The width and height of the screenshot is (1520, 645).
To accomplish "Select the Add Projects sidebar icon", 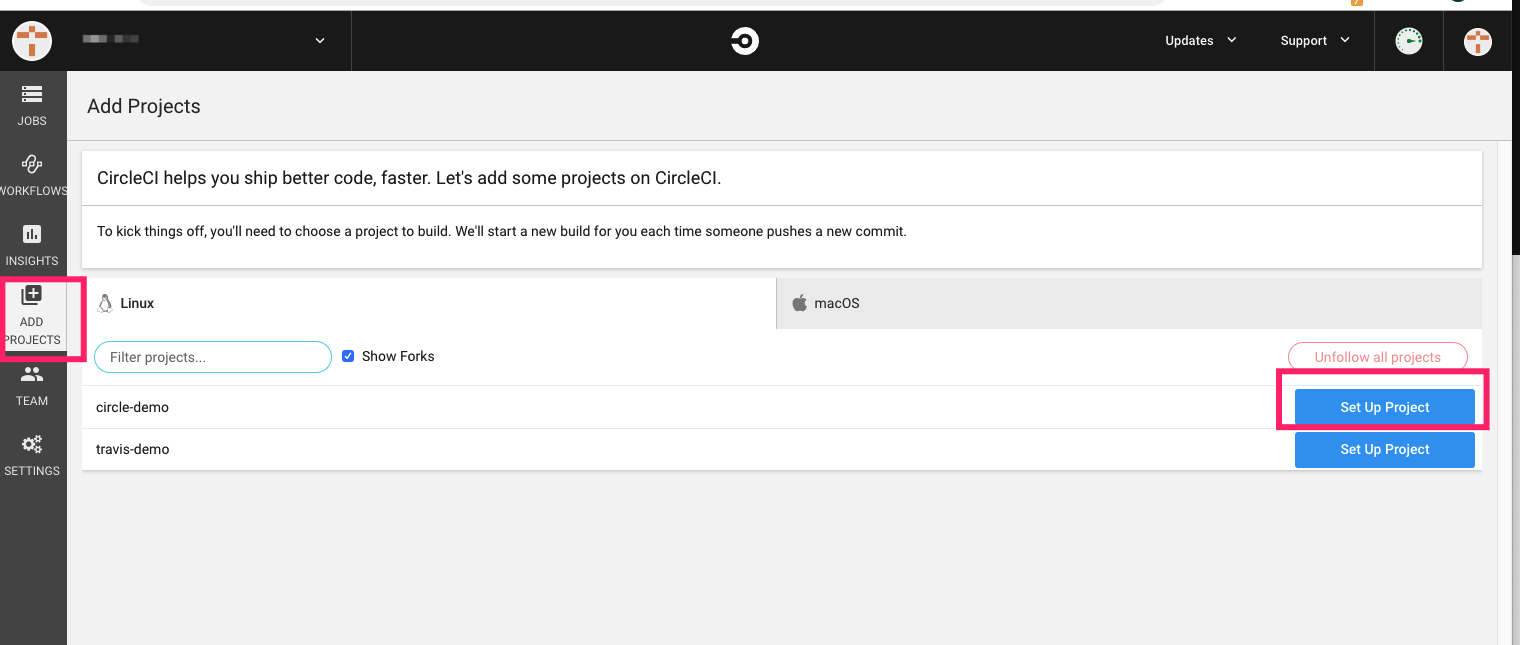I will [32, 295].
